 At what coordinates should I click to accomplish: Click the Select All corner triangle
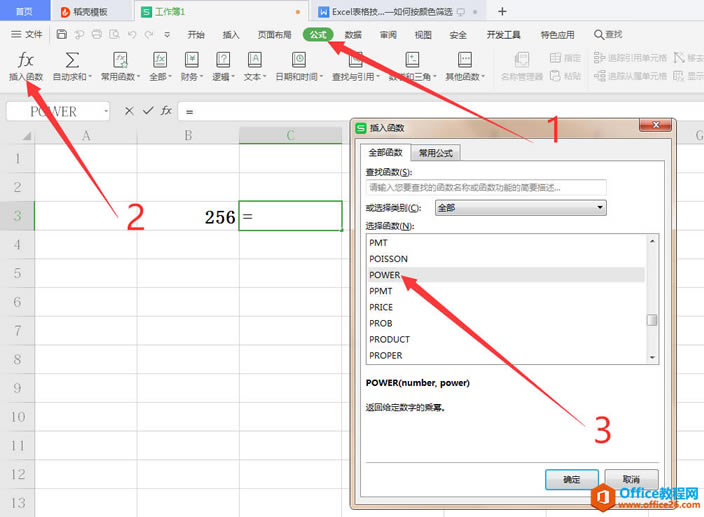[26, 135]
